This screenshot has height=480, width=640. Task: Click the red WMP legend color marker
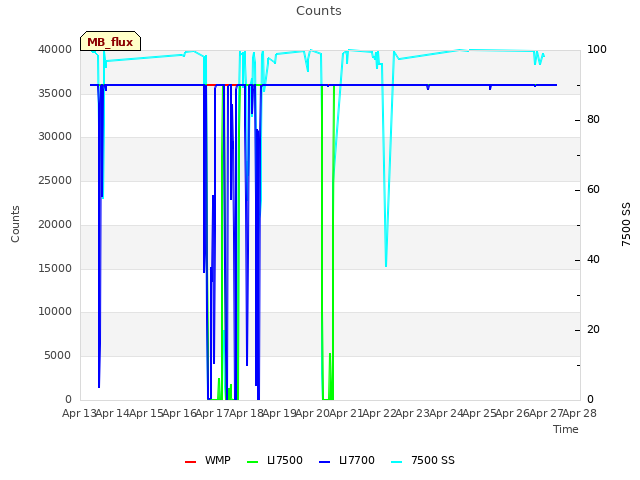point(191,462)
